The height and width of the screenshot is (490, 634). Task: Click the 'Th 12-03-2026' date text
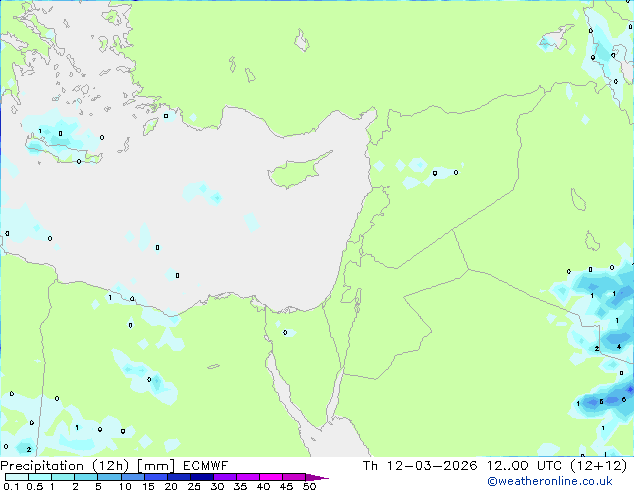coord(420,466)
